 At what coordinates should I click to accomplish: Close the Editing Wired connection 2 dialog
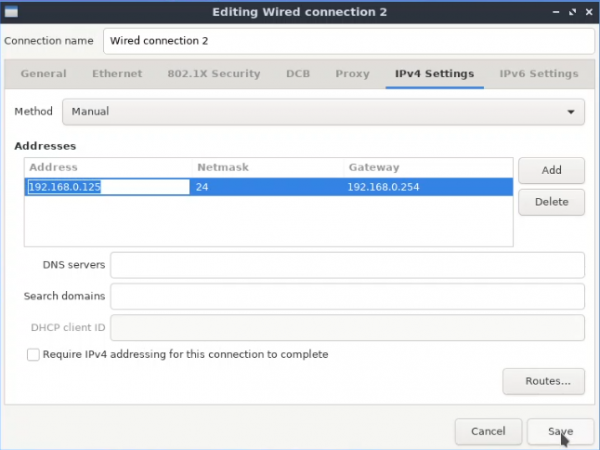(x=589, y=12)
